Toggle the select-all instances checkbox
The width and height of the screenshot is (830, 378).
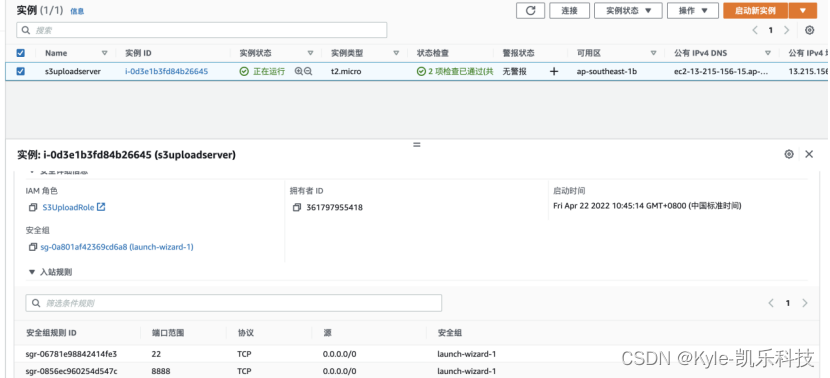[21, 53]
